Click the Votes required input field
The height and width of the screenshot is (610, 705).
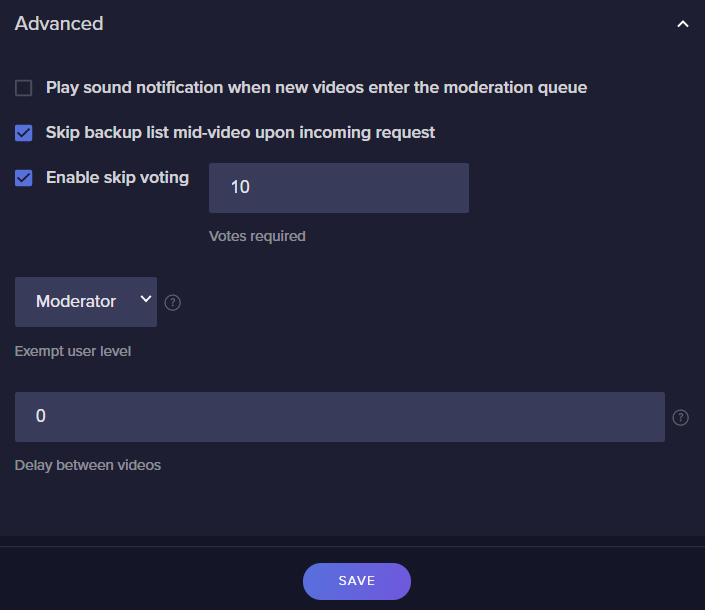click(339, 188)
